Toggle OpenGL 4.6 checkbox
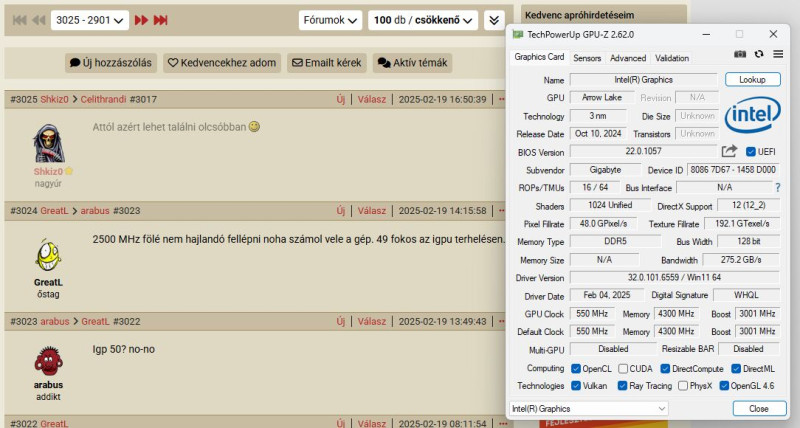This screenshot has width=800, height=428. tap(724, 386)
